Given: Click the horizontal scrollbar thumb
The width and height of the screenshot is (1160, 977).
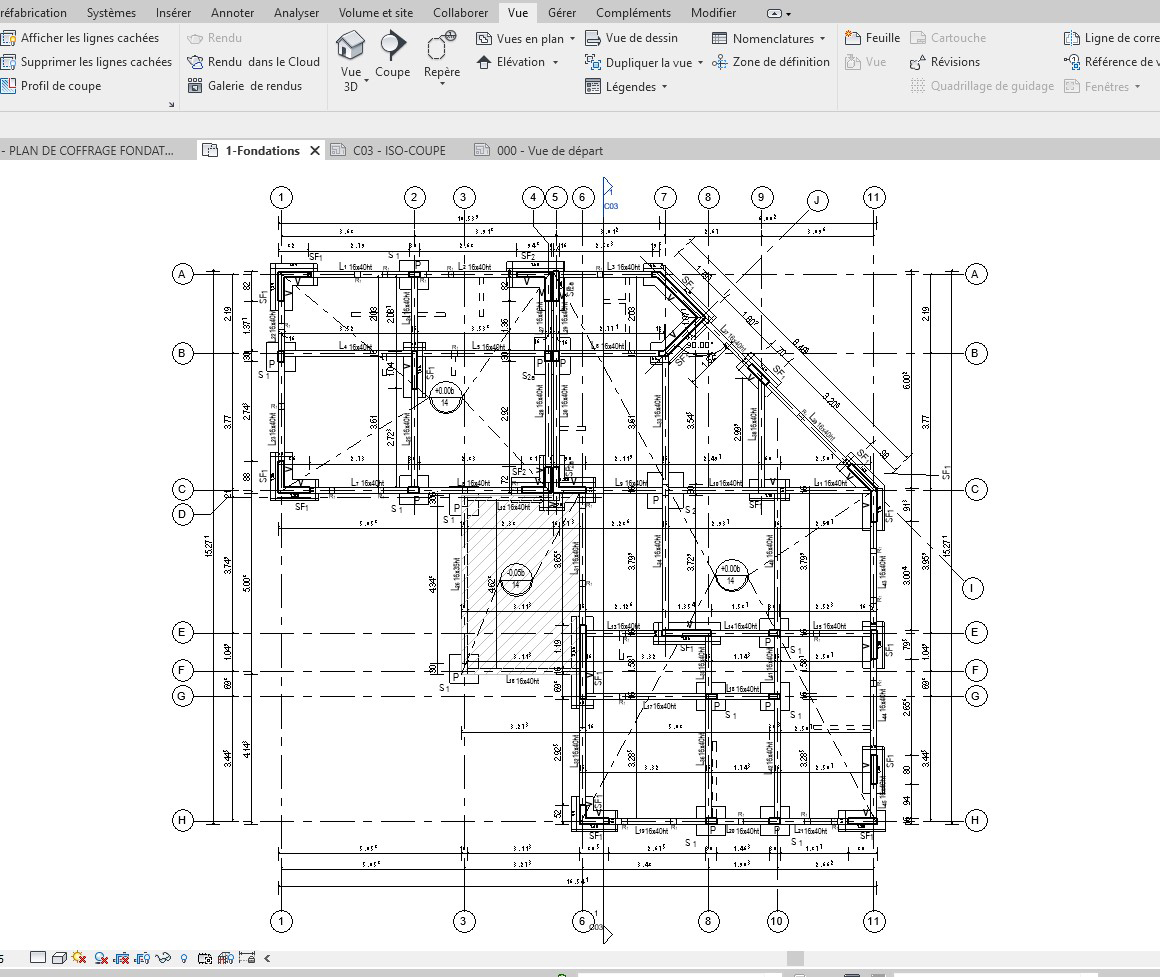Looking at the screenshot, I should tap(795, 958).
